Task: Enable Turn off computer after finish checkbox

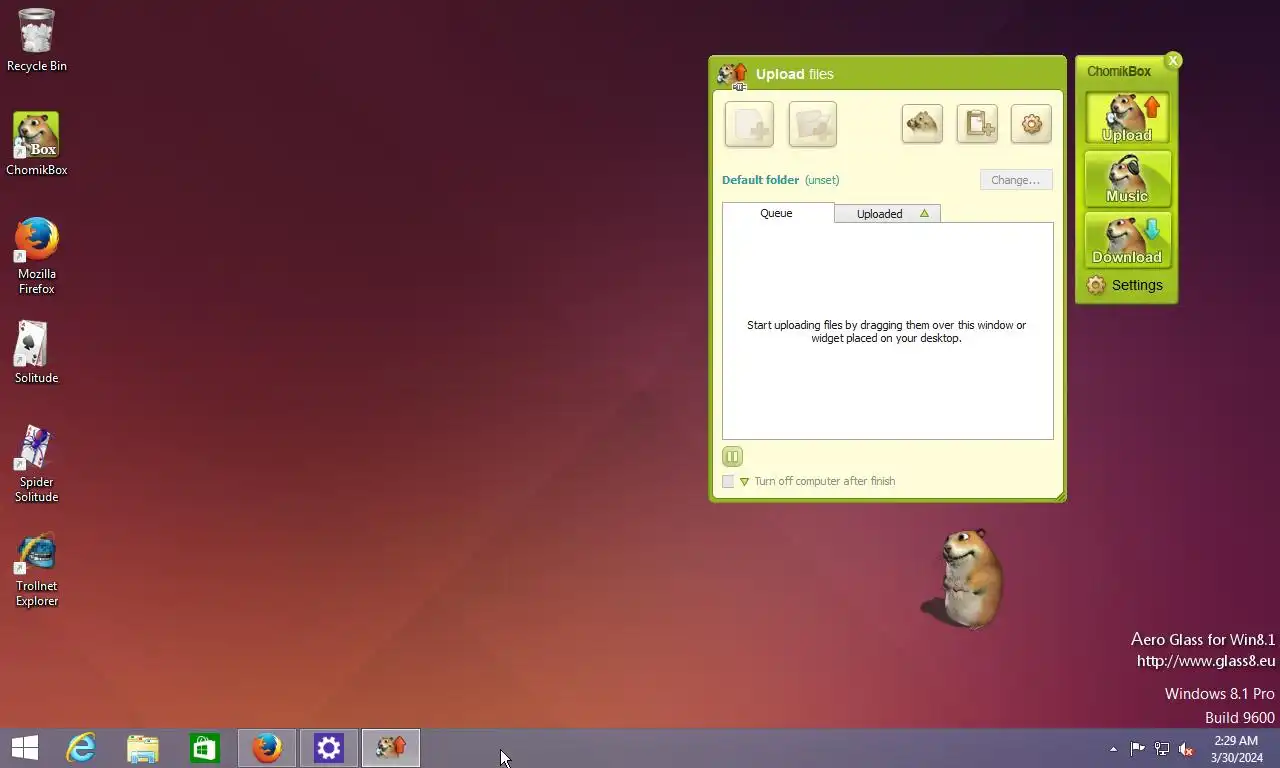Action: (x=728, y=481)
